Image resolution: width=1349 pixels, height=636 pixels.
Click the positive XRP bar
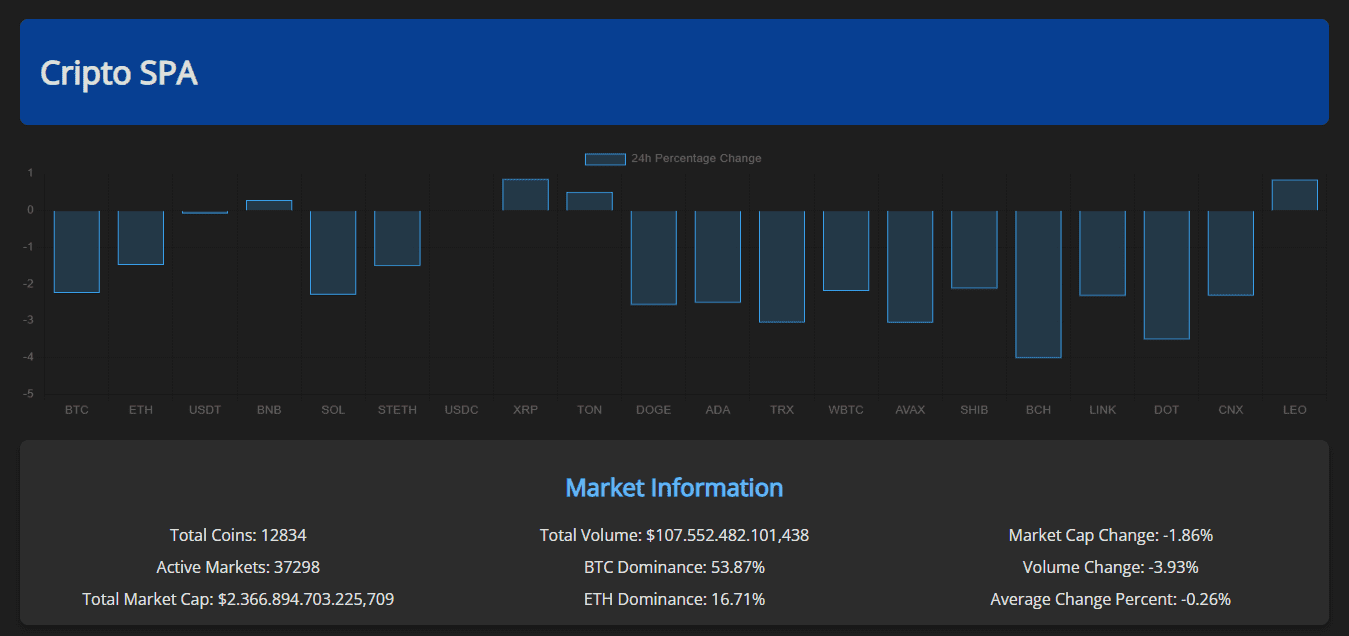click(x=525, y=194)
